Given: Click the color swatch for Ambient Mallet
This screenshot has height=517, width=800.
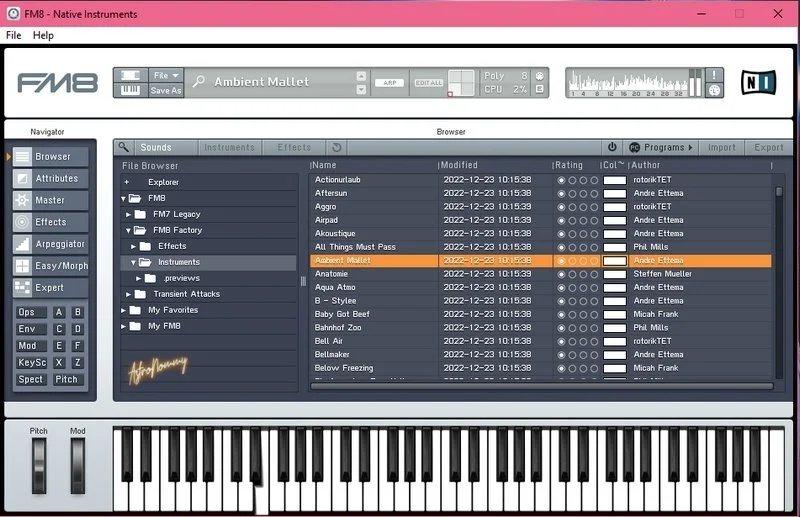Looking at the screenshot, I should coord(615,261).
